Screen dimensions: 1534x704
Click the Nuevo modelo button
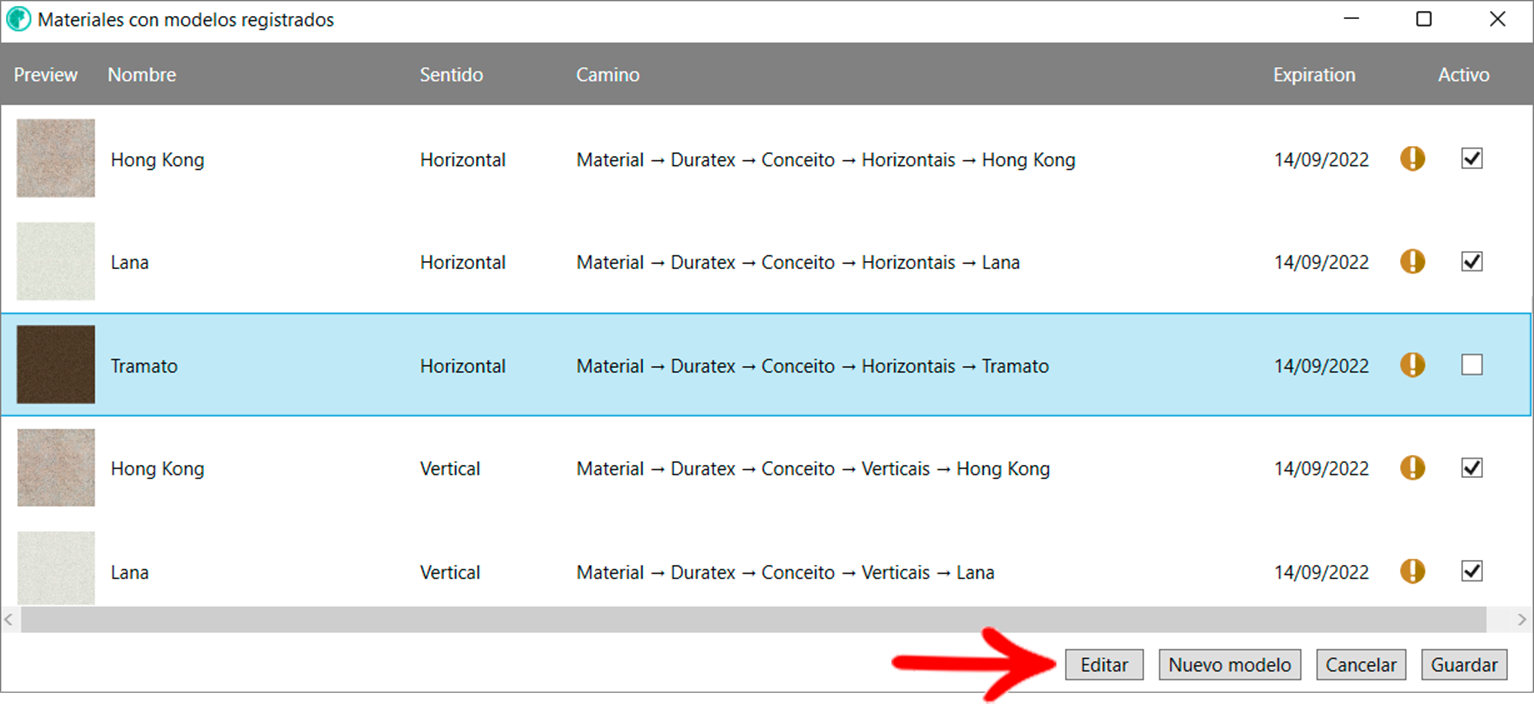1230,665
